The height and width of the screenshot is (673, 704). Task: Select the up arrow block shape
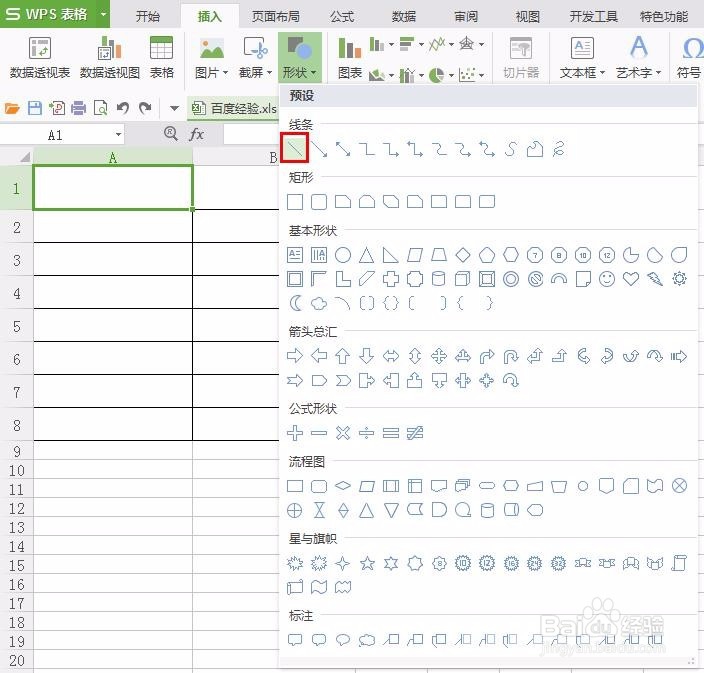point(343,356)
